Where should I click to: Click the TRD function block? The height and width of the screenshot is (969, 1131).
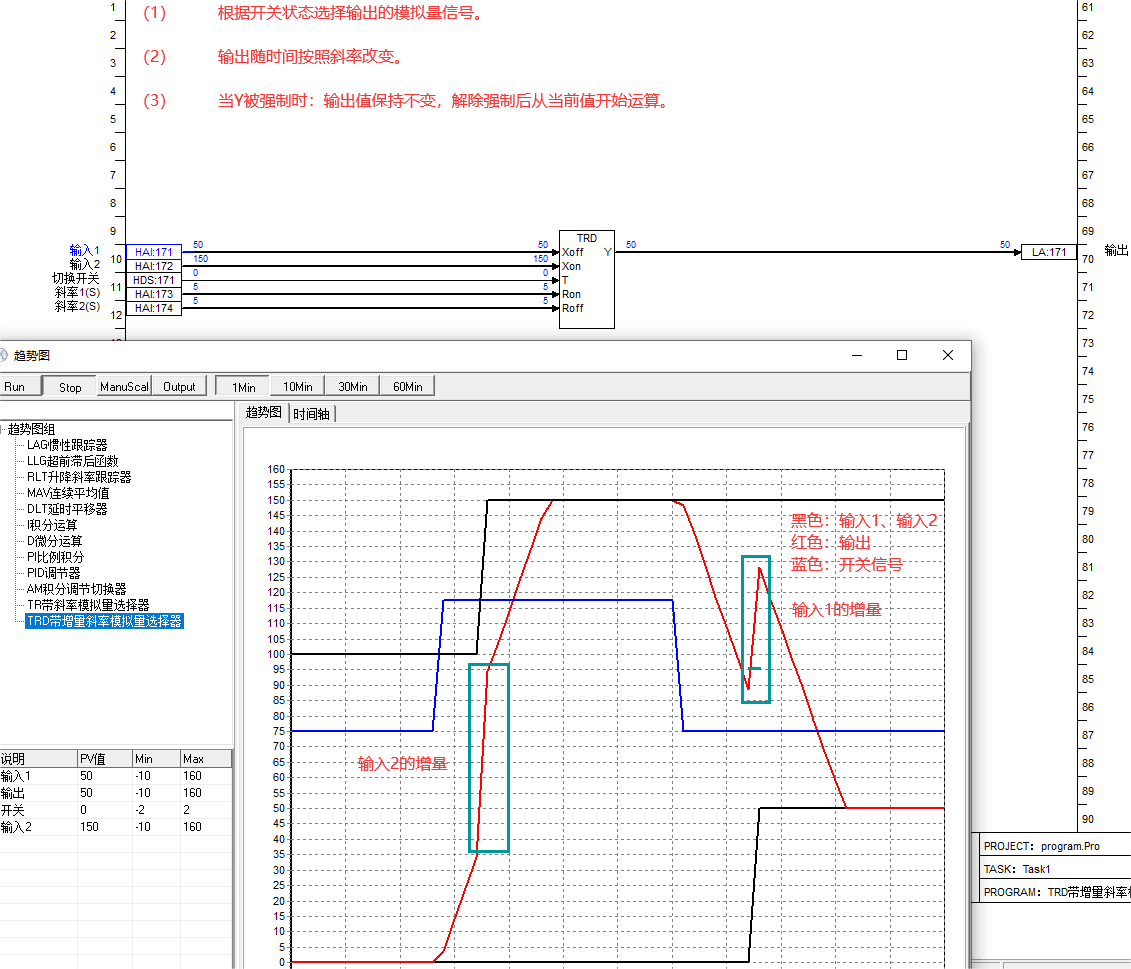(x=586, y=279)
